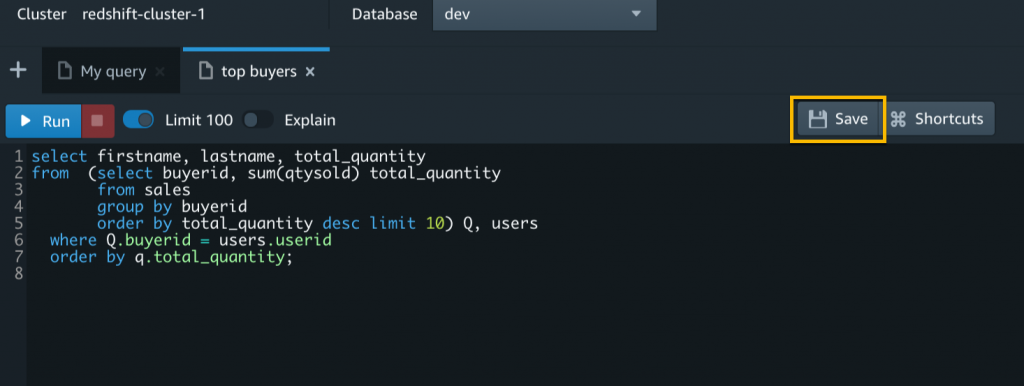Click the Database dropdown arrow
1024x386 pixels.
(x=636, y=14)
